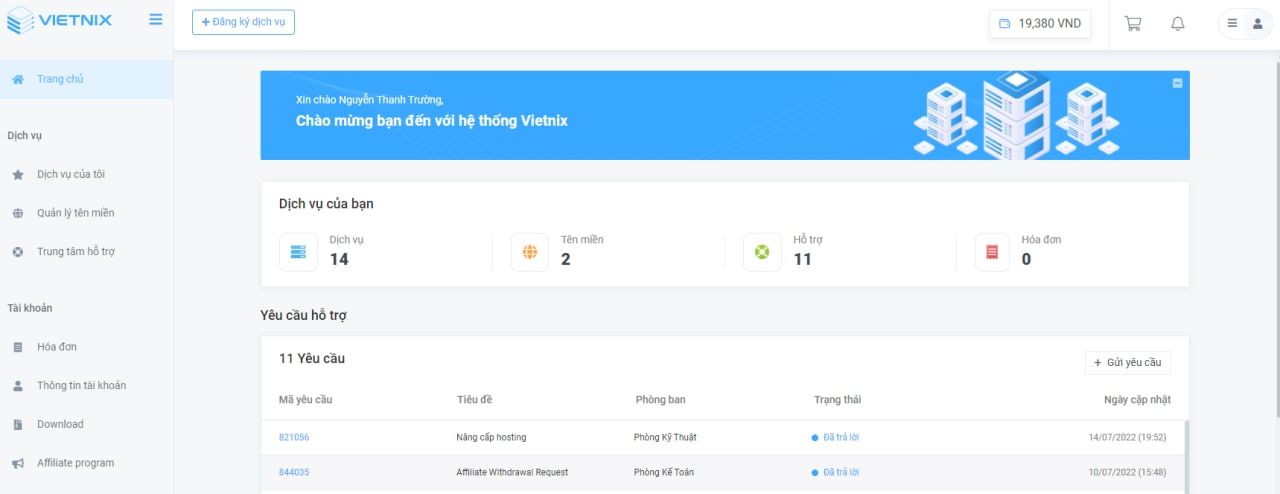This screenshot has height=494, width=1280.
Task: Click the Gửi yêu cầu button
Action: click(x=1128, y=363)
